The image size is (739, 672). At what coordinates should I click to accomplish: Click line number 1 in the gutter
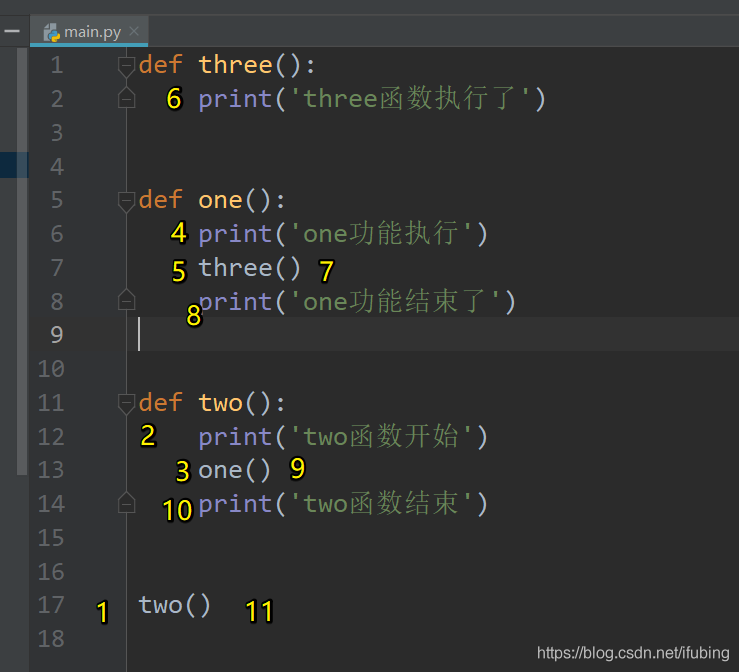pyautogui.click(x=57, y=65)
